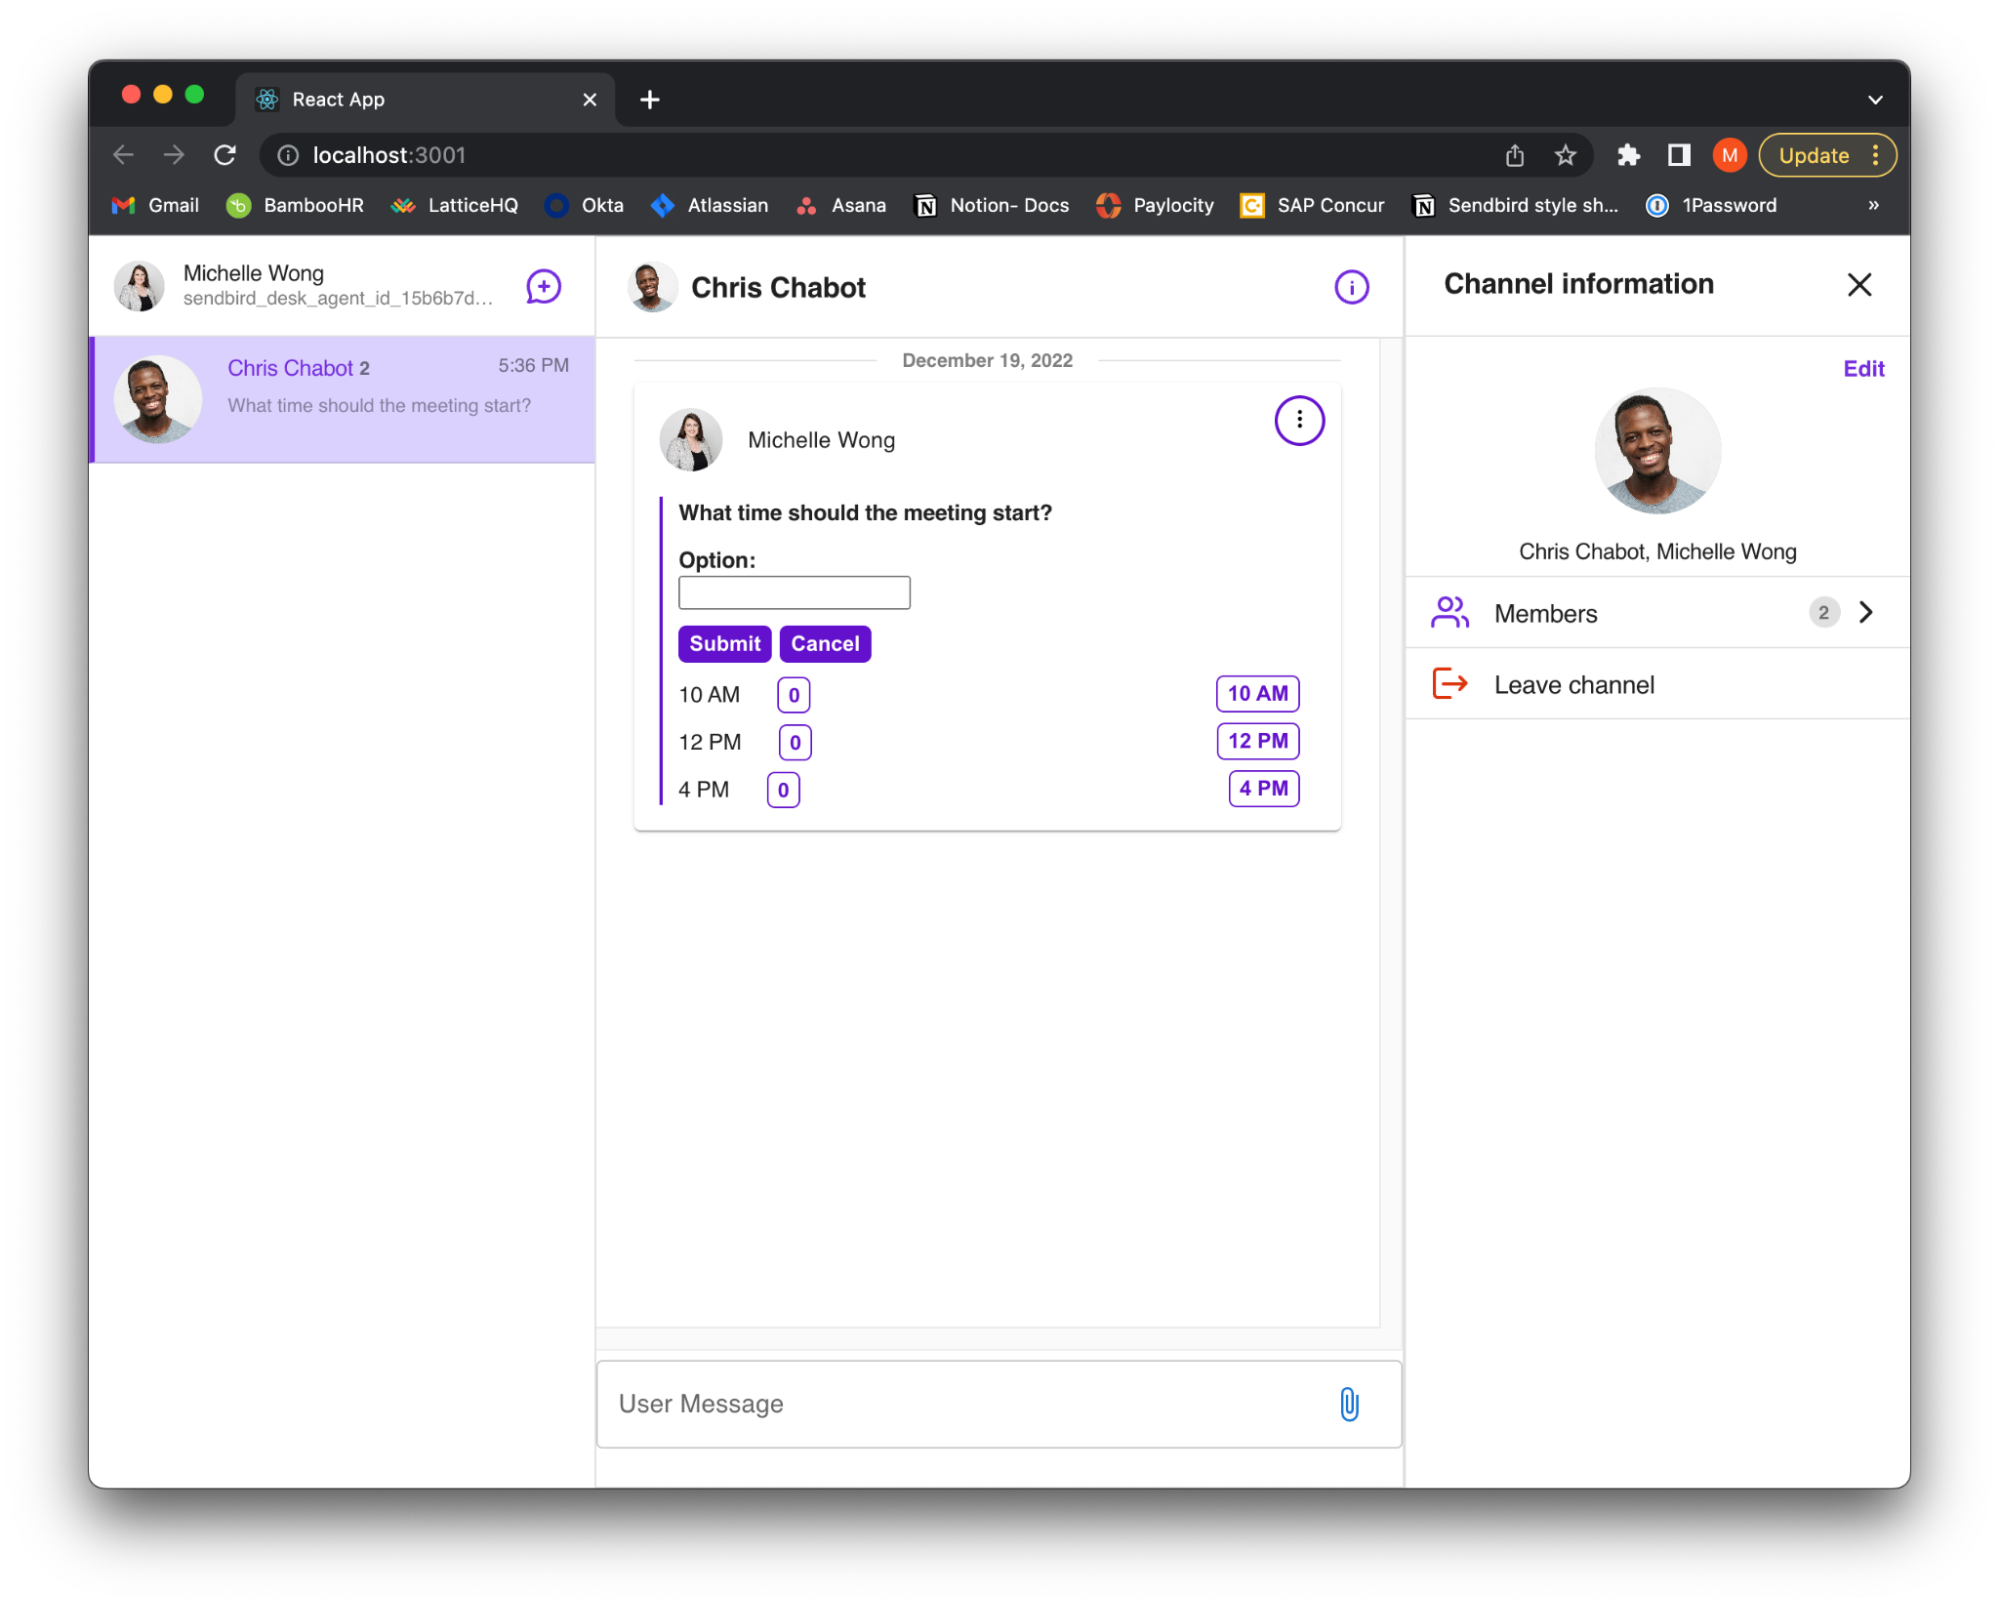Click the Members expand arrow

[1868, 613]
